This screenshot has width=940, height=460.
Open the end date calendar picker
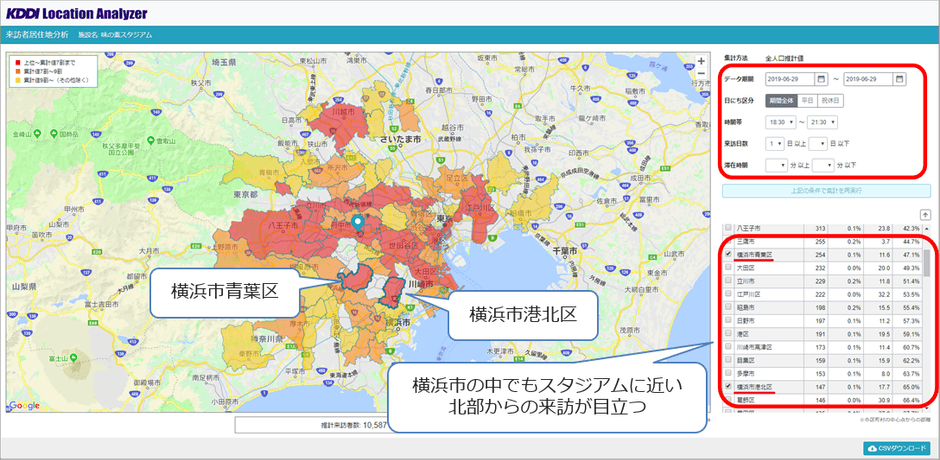point(899,78)
